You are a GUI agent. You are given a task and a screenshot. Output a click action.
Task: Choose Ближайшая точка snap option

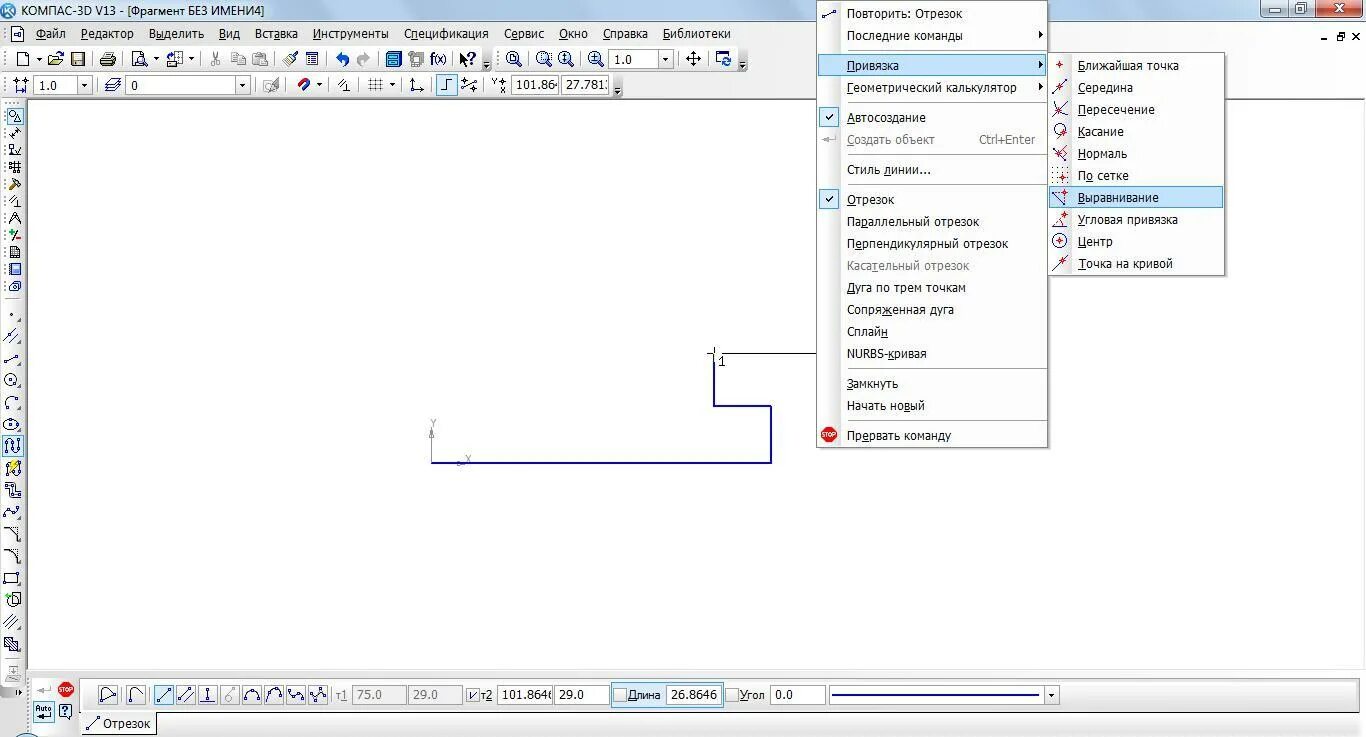pyautogui.click(x=1136, y=66)
